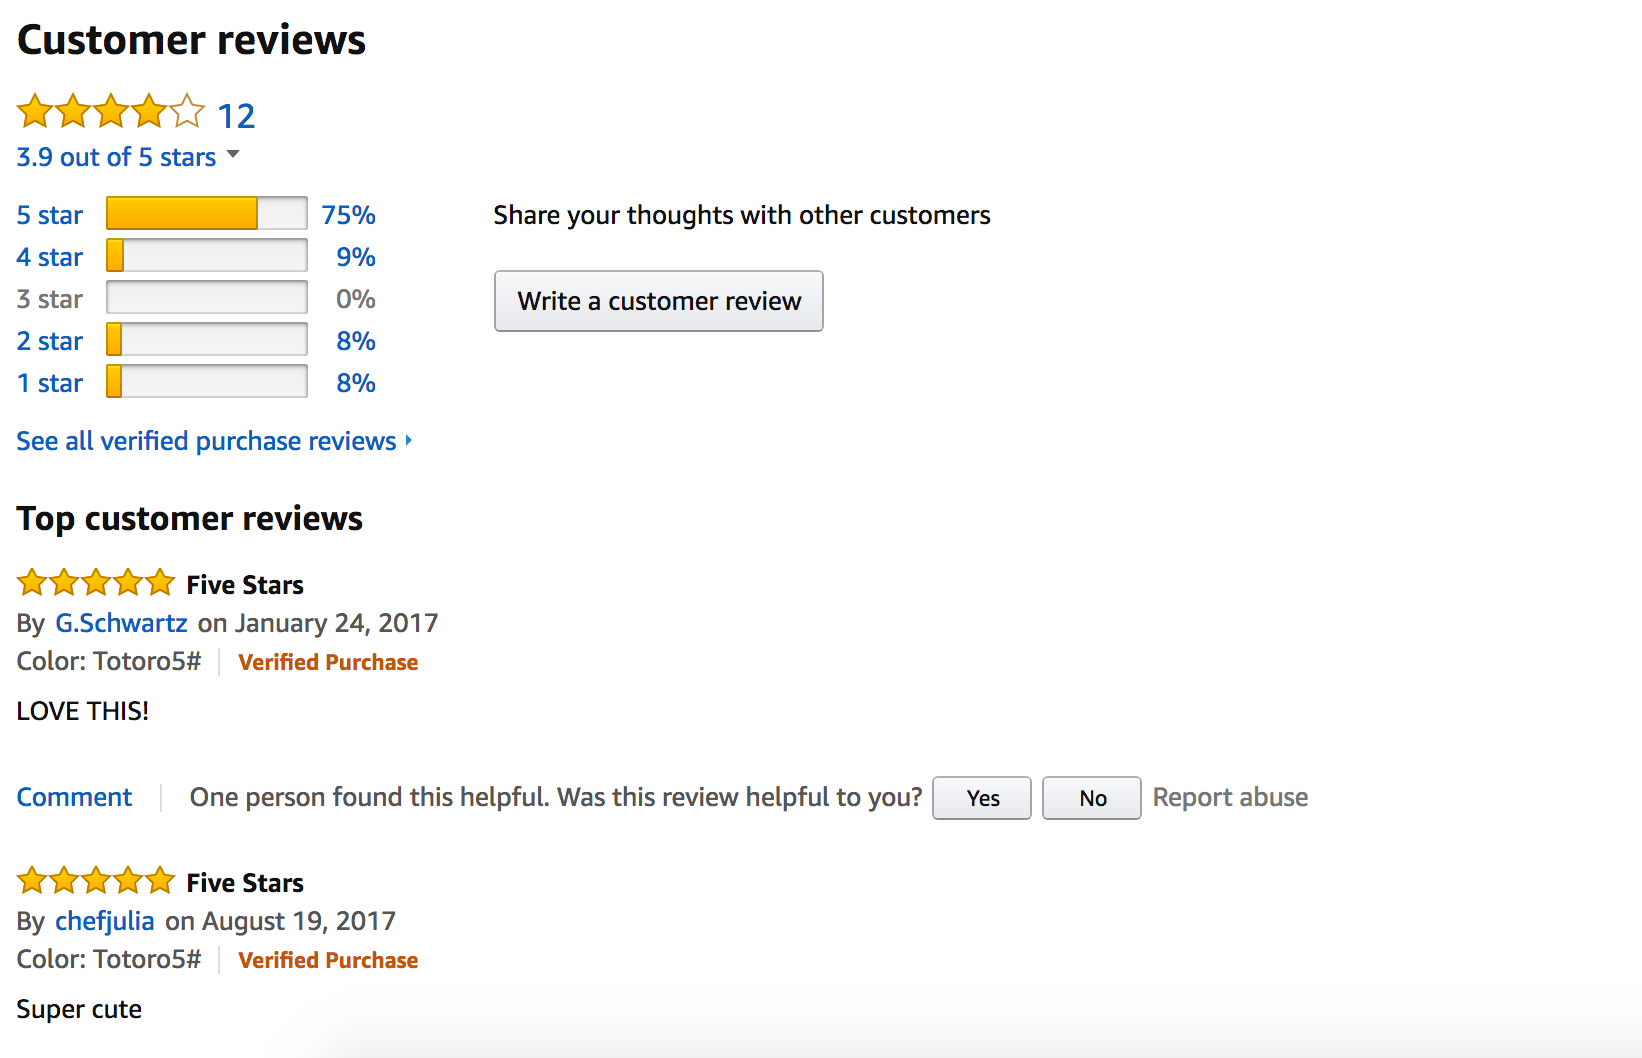
Task: Expand the 3.9 out of 5 stars dropdown
Action: 233,155
